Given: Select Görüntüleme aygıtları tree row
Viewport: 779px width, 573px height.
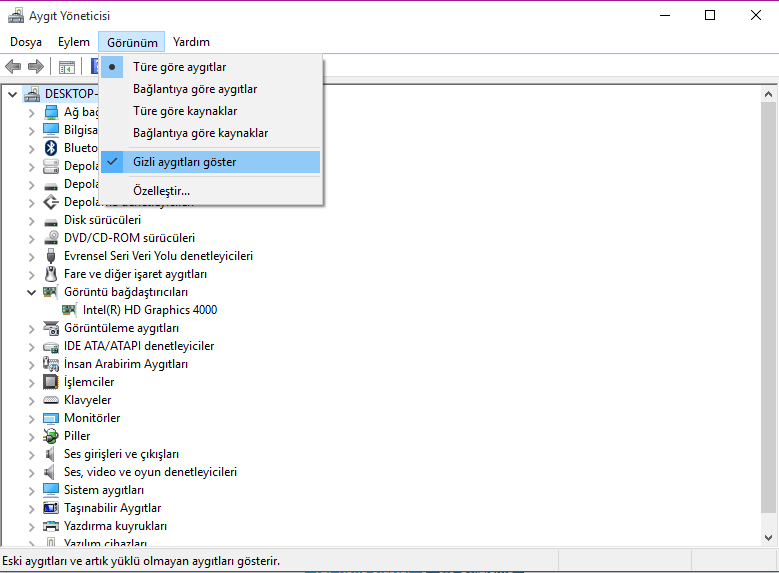Looking at the screenshot, I should coord(121,328).
